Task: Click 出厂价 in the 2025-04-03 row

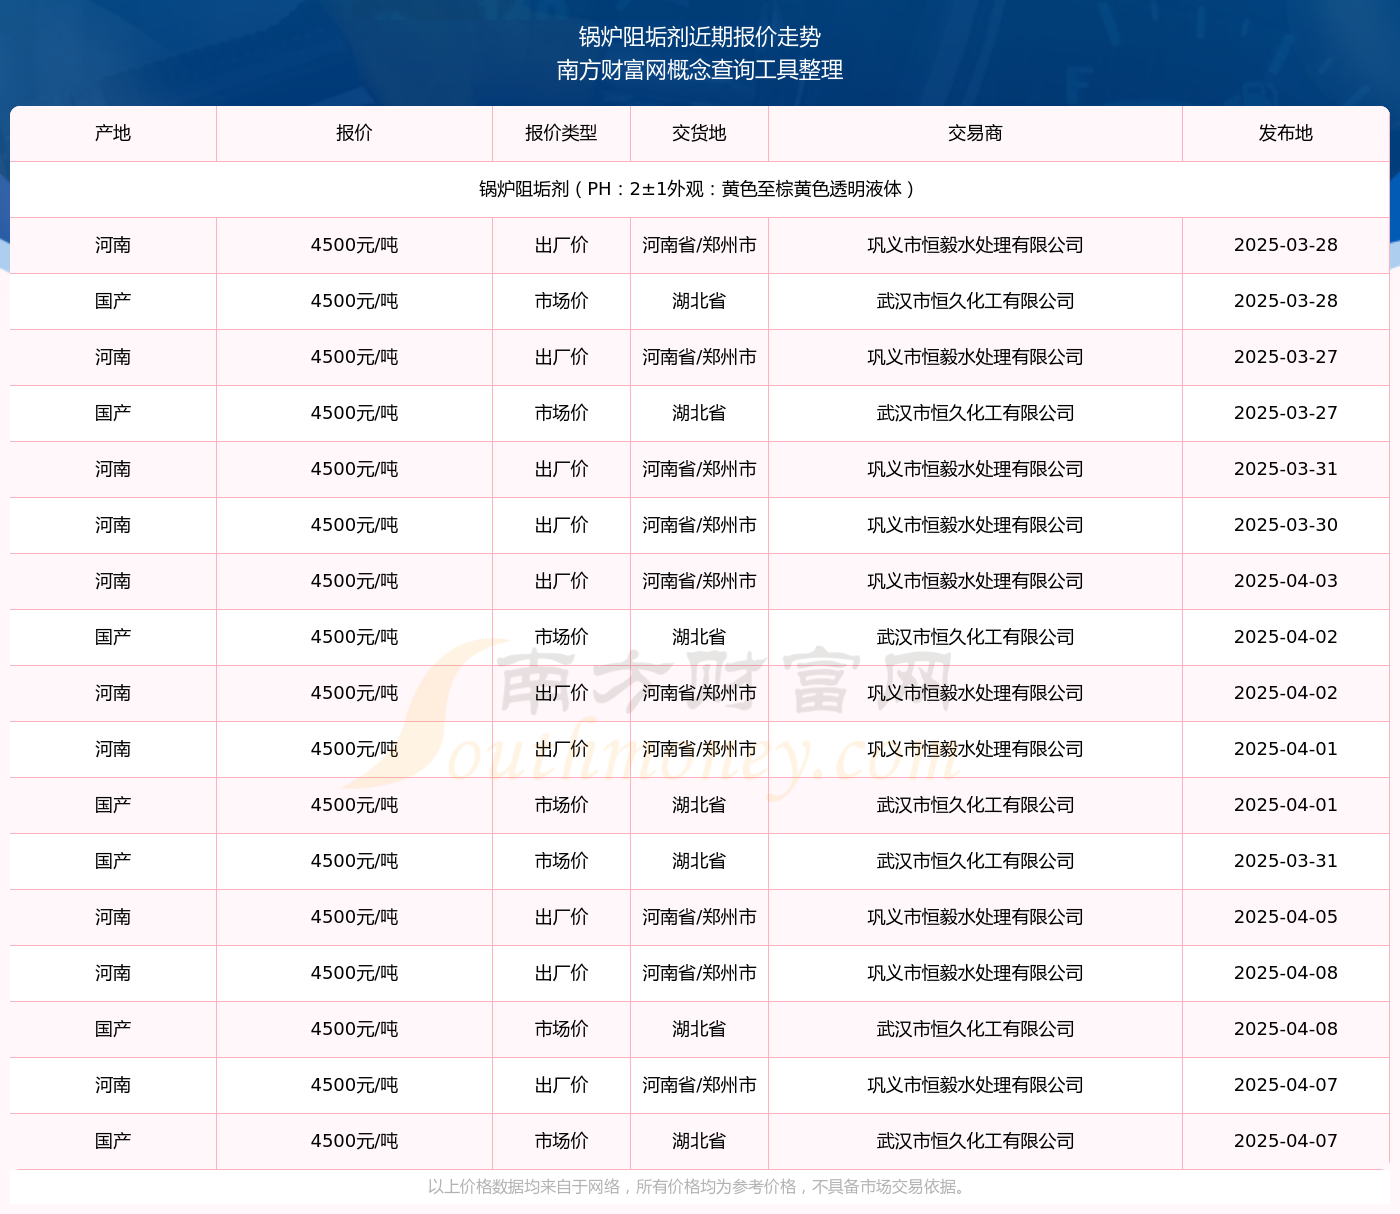Action: point(561,581)
